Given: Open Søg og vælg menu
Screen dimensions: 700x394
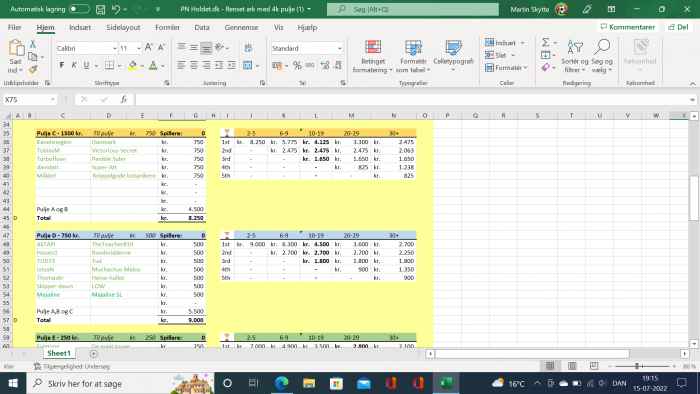Looking at the screenshot, I should point(602,57).
